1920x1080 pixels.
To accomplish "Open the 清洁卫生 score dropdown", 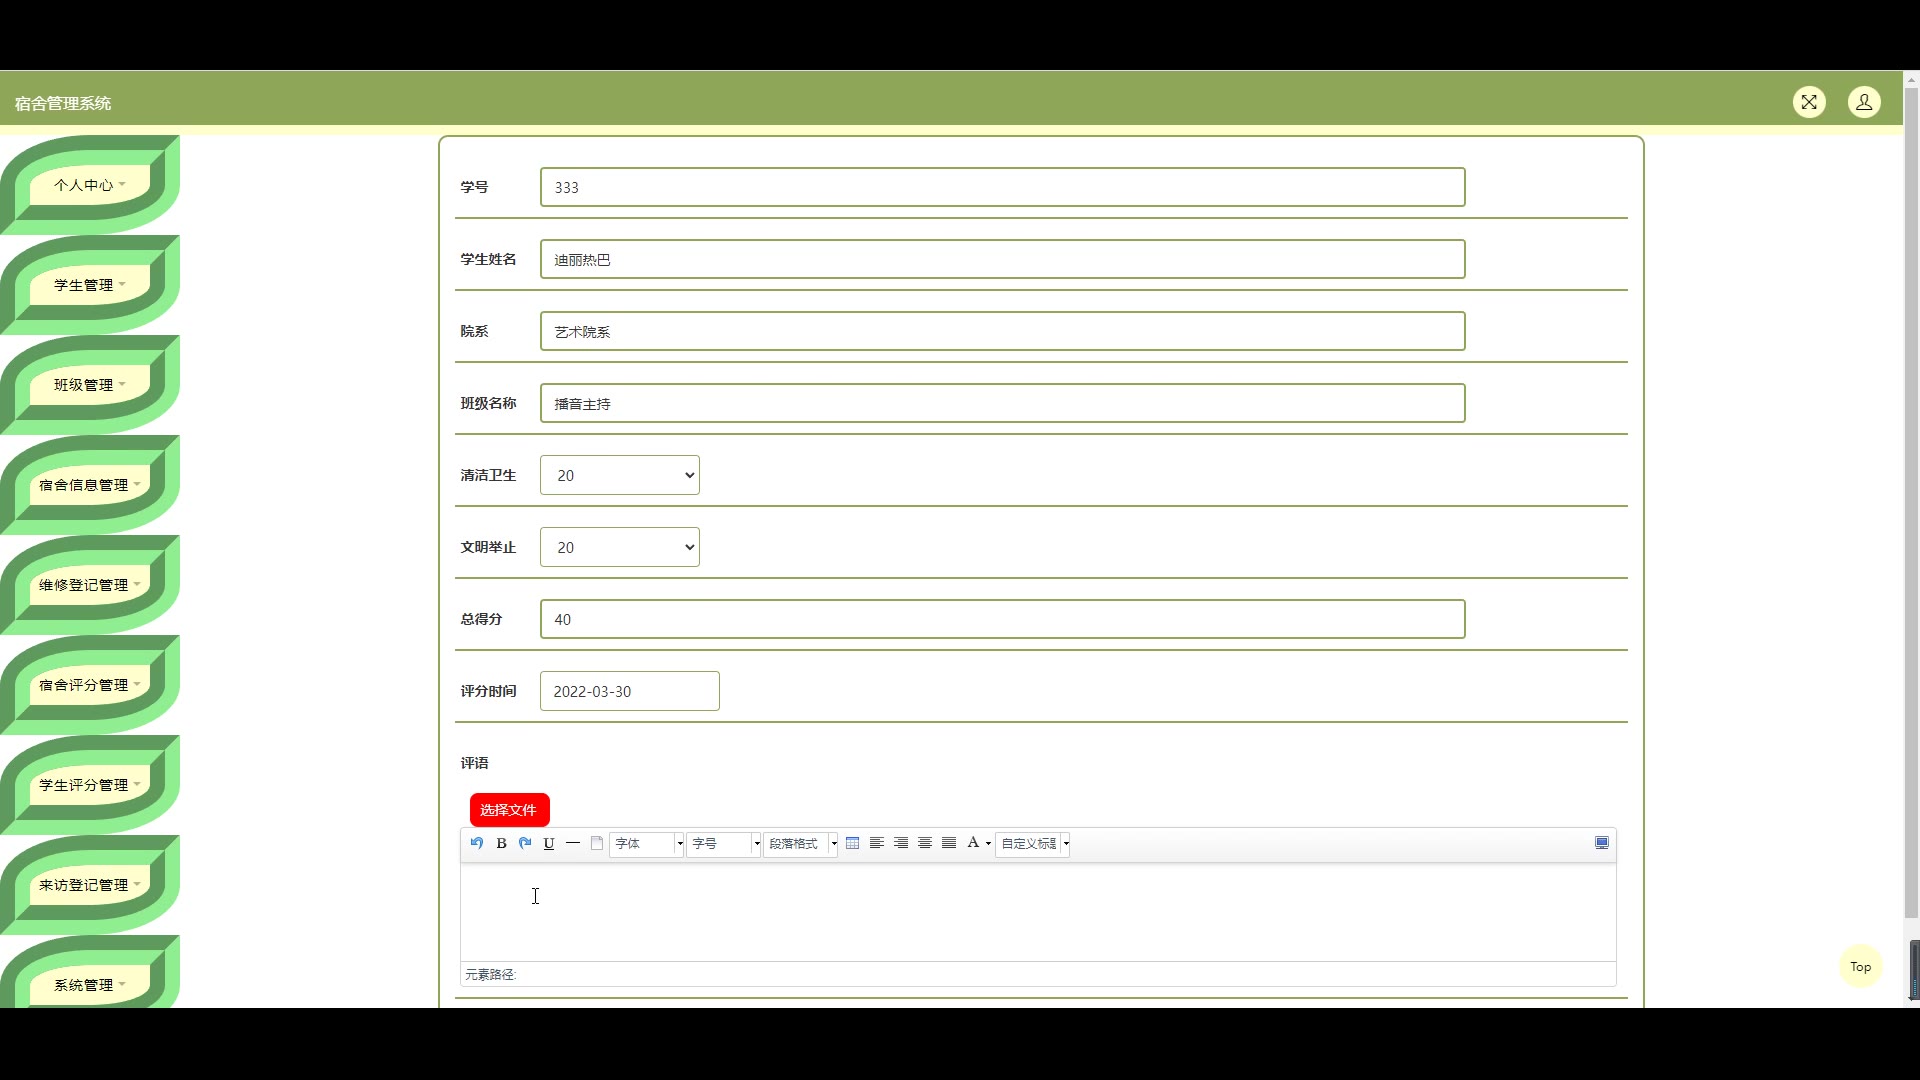I will (620, 475).
